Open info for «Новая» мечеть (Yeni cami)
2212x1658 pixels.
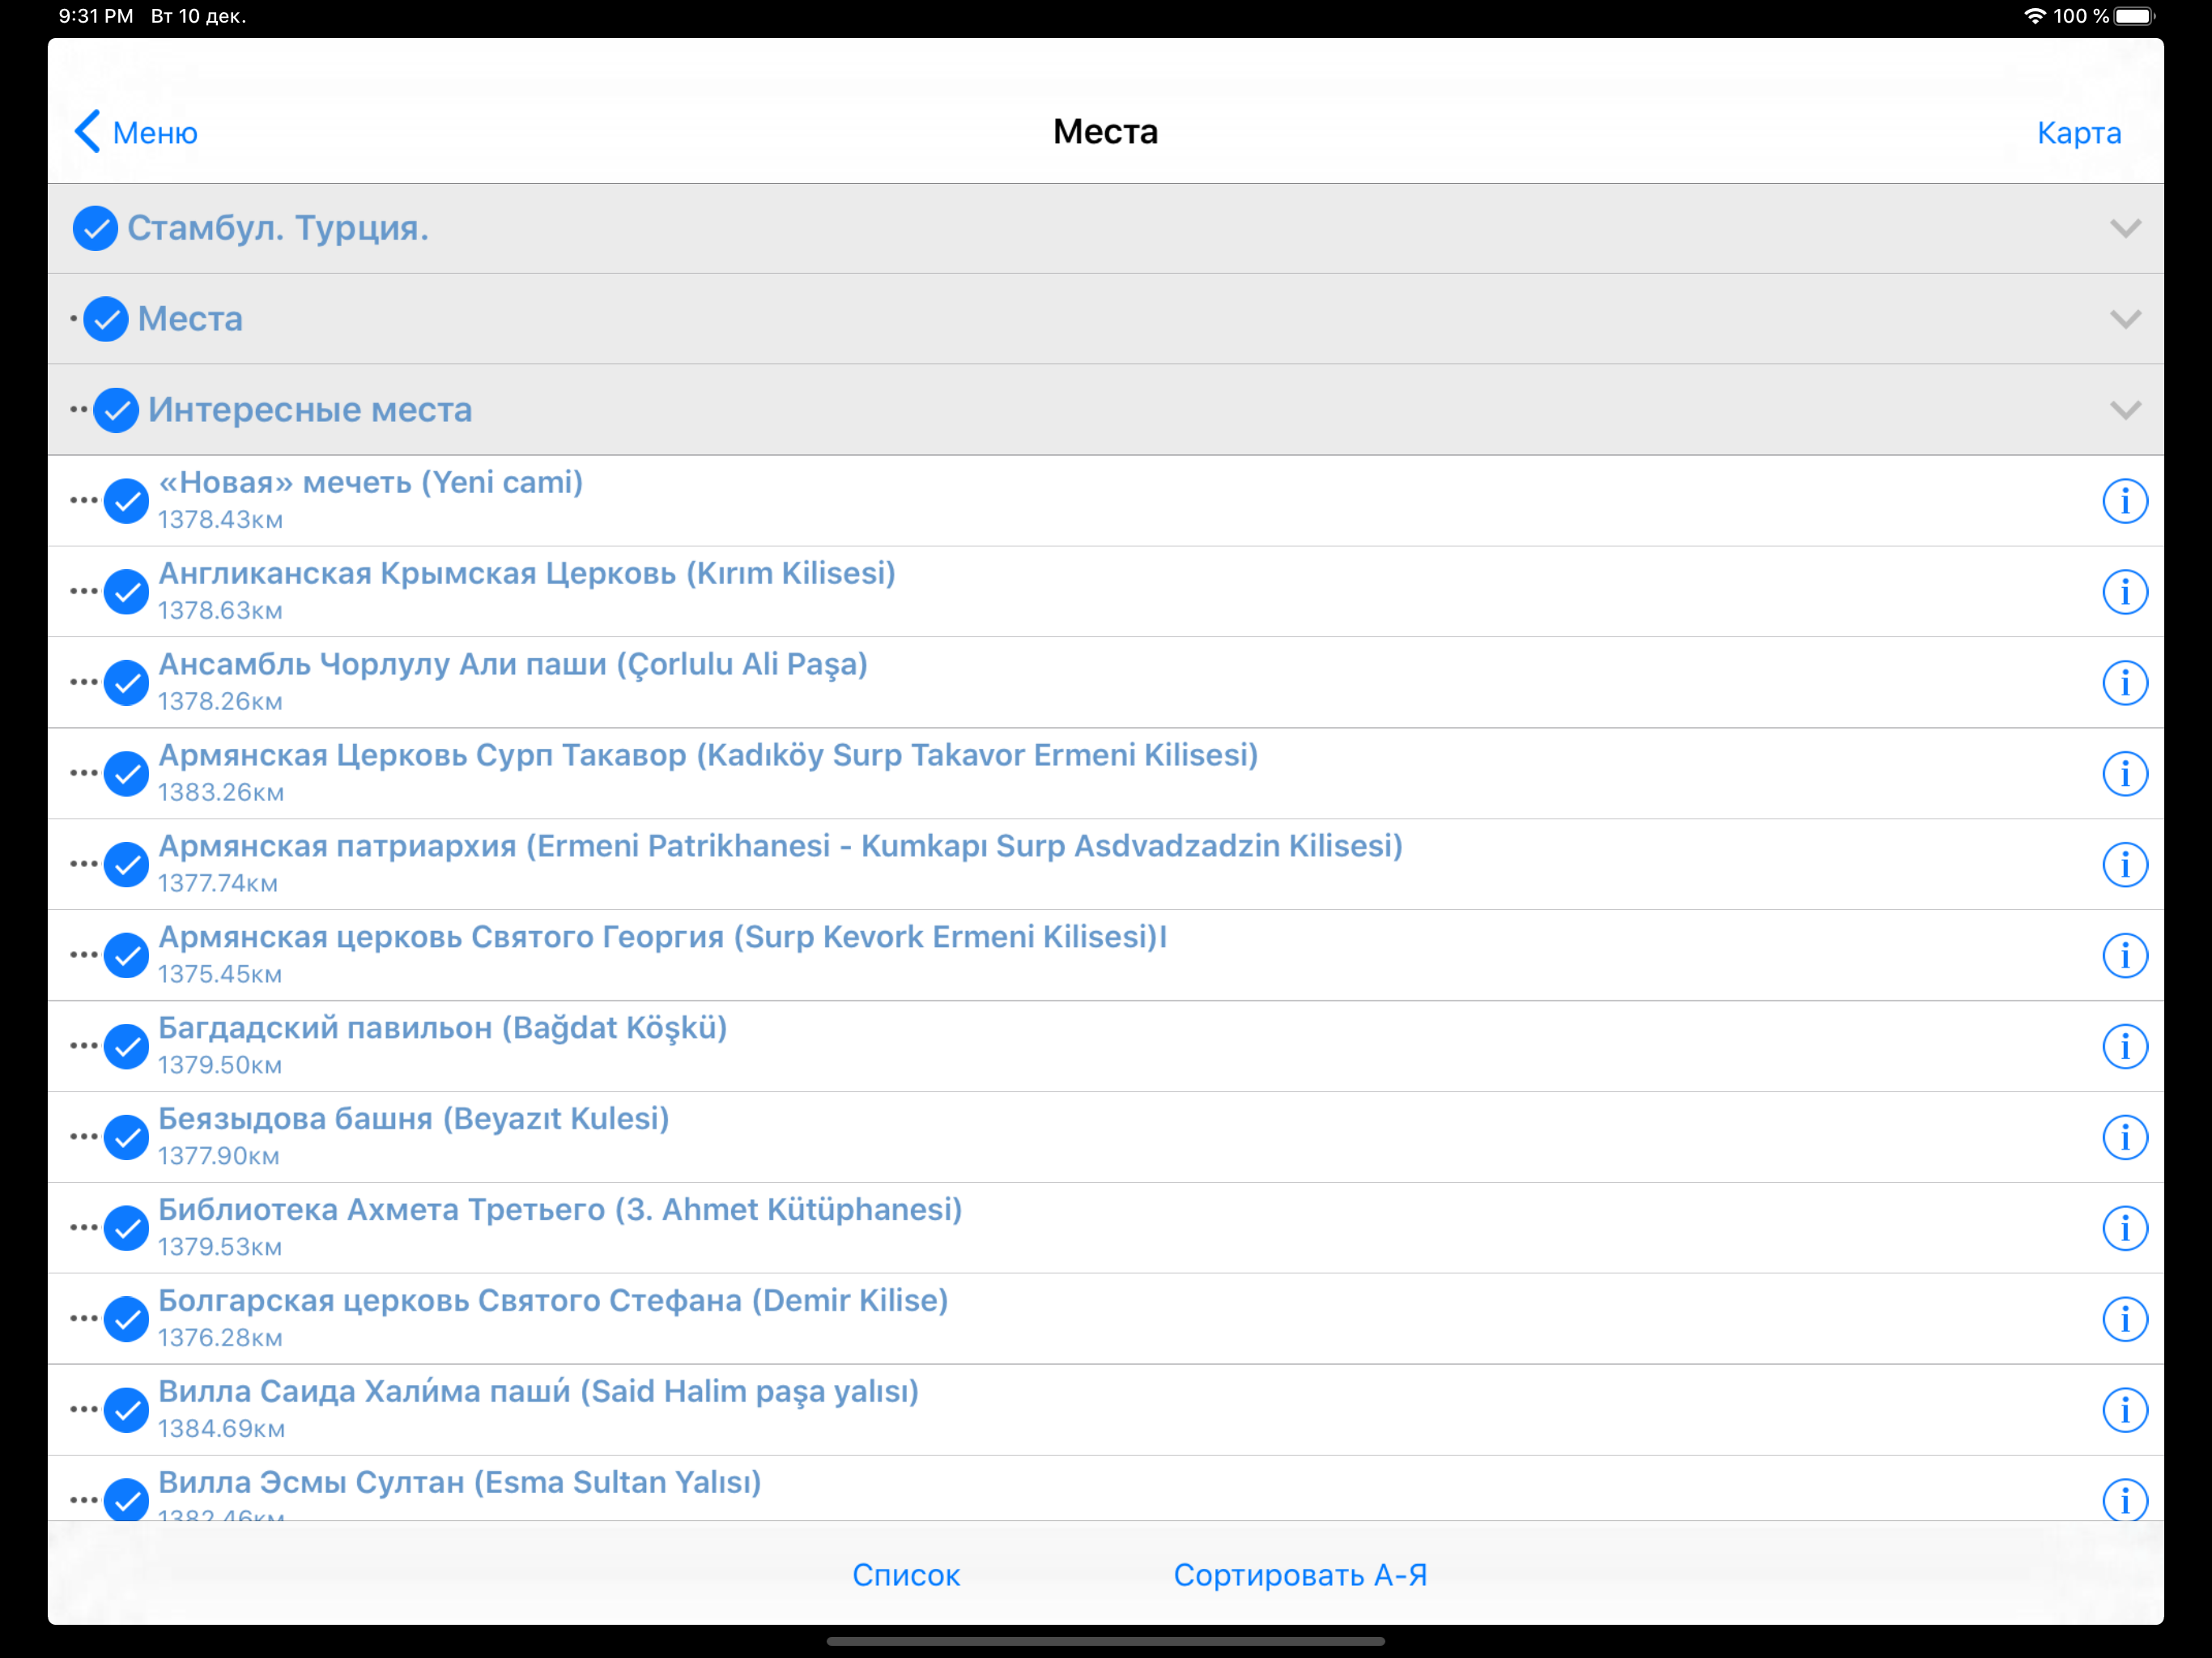point(2124,501)
